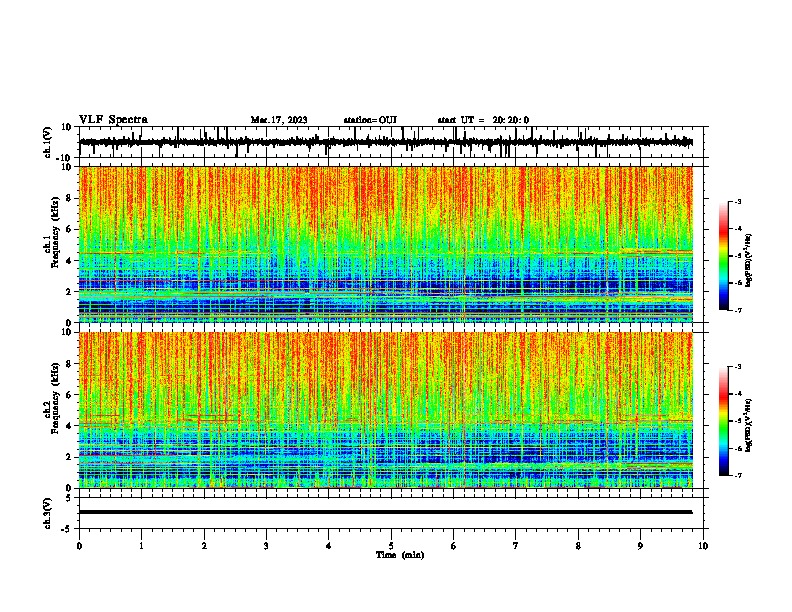This screenshot has width=792, height=612.
Task: Click the "Time (min)" x-axis label
Action: 400,555
